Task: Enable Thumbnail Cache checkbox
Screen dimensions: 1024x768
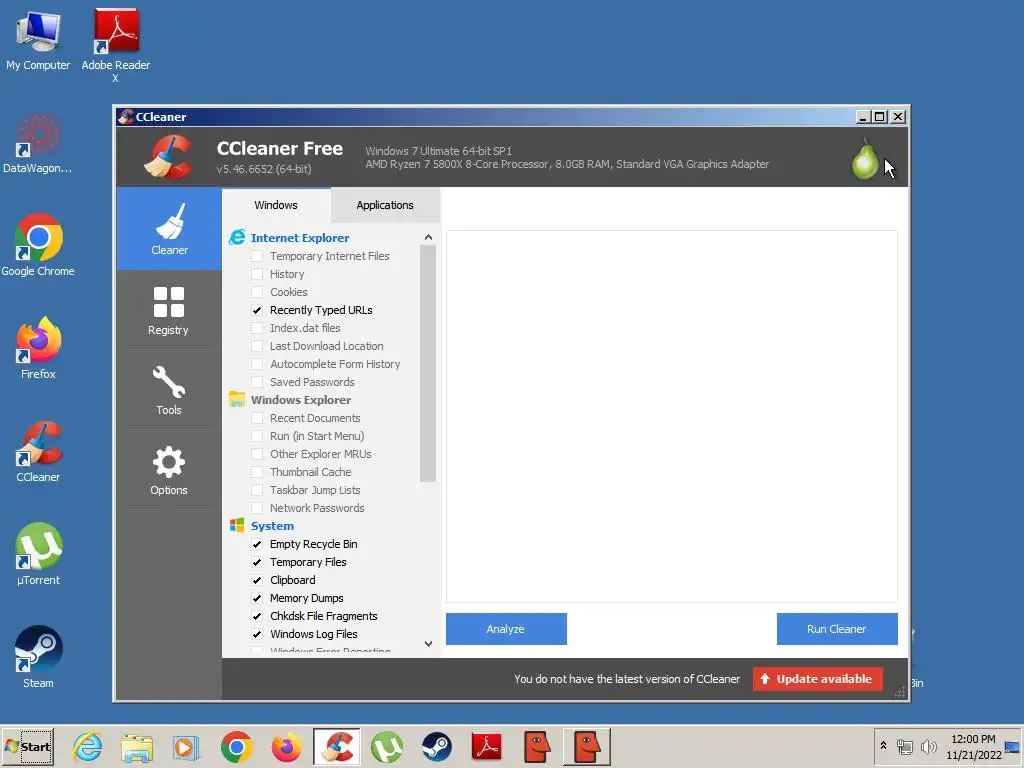Action: coord(257,472)
